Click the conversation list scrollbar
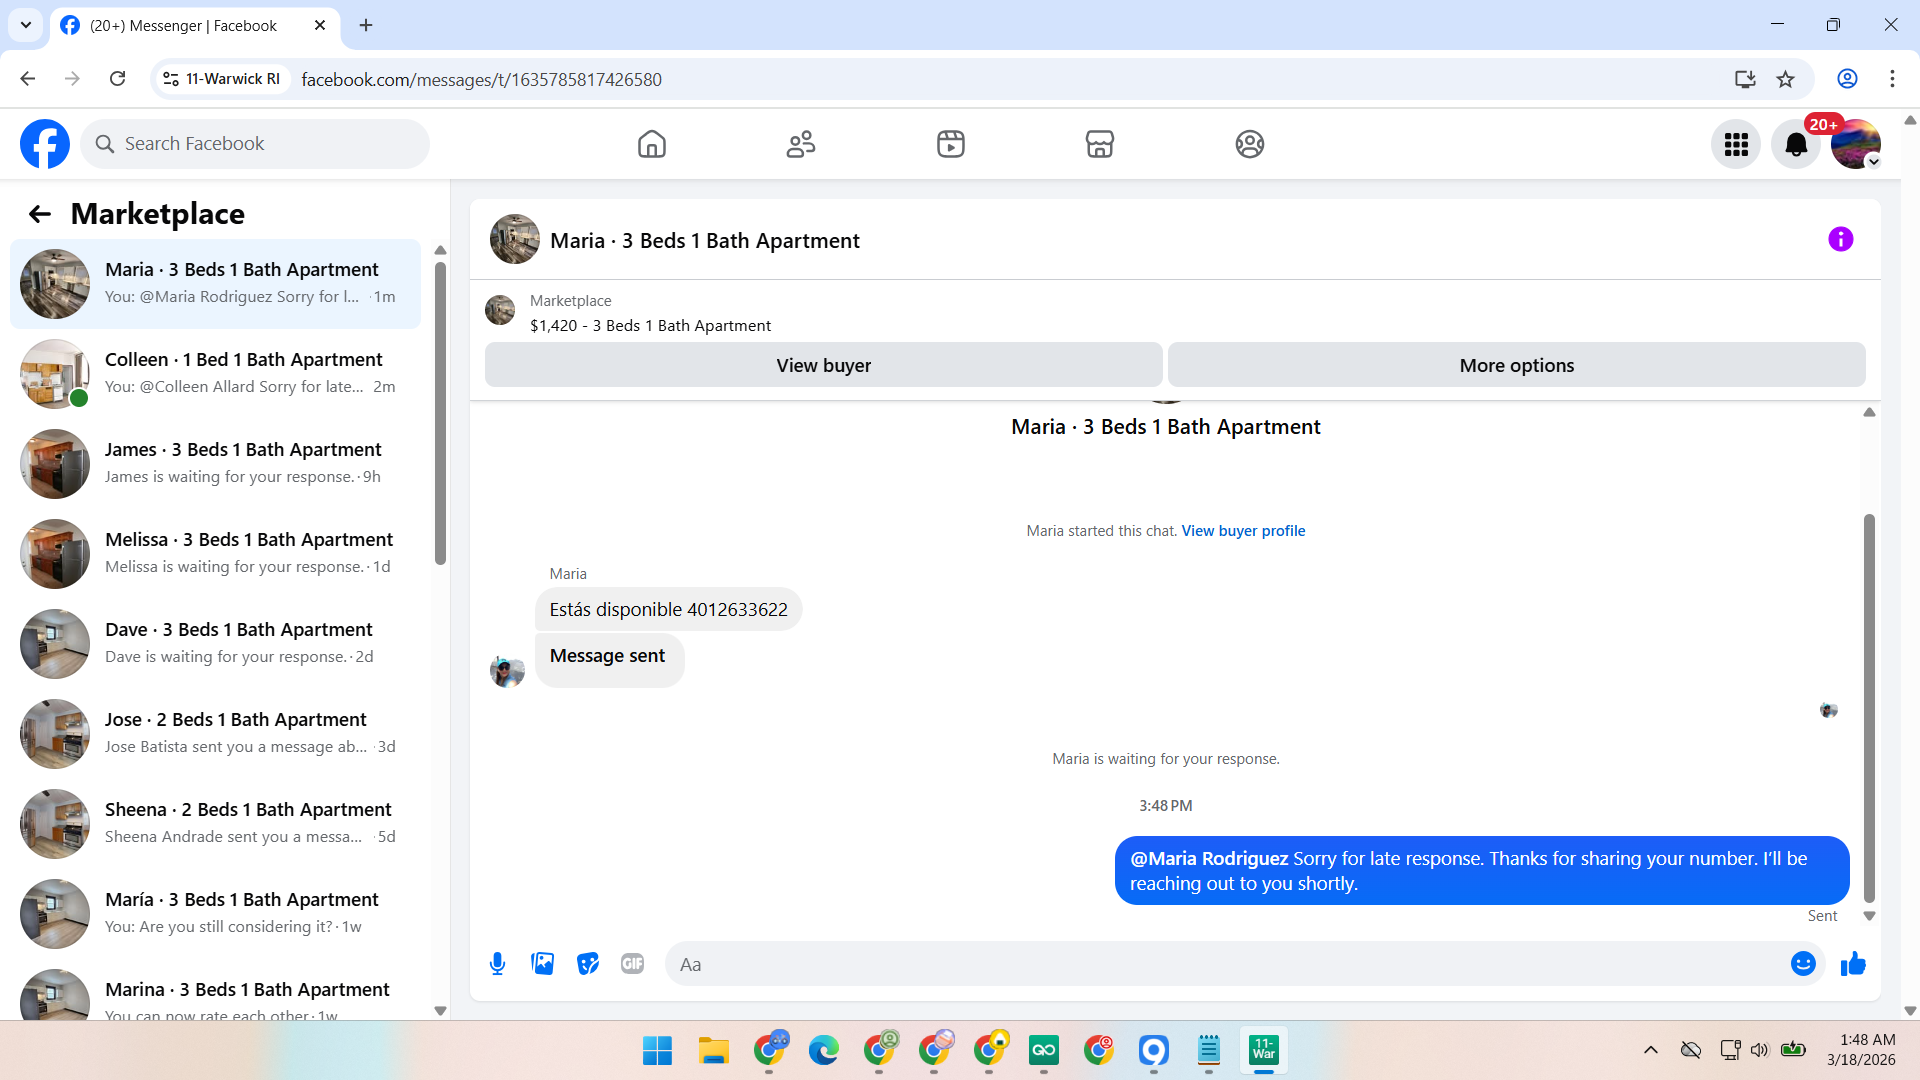This screenshot has width=1920, height=1080. point(440,412)
